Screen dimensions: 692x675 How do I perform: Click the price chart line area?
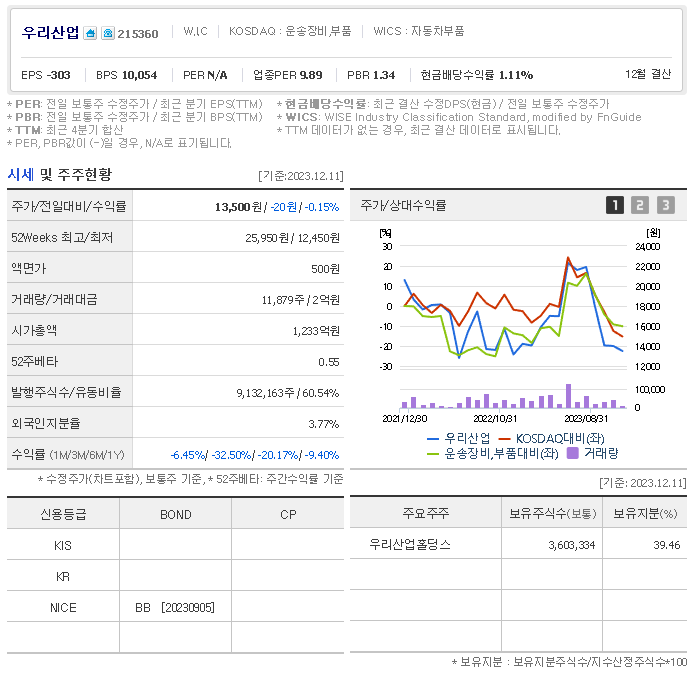513,307
